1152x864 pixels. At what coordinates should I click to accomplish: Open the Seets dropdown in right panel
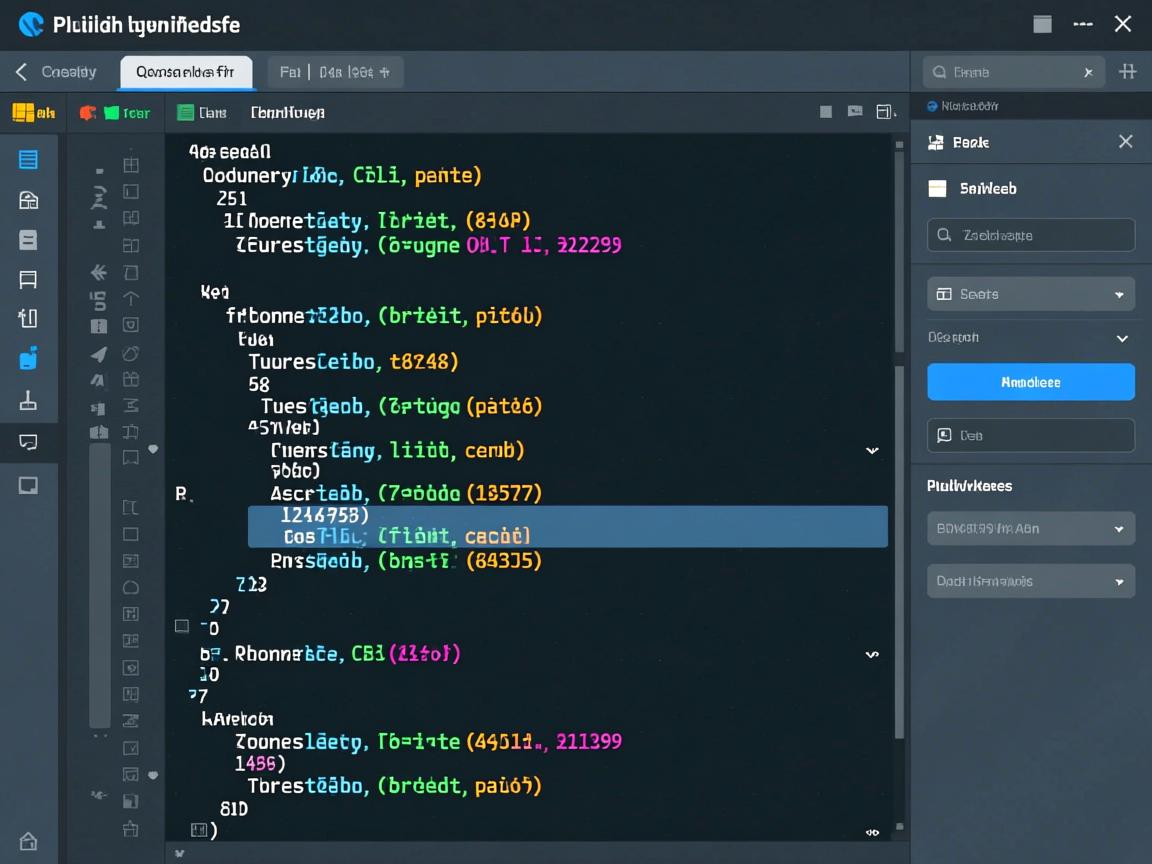coord(1031,294)
